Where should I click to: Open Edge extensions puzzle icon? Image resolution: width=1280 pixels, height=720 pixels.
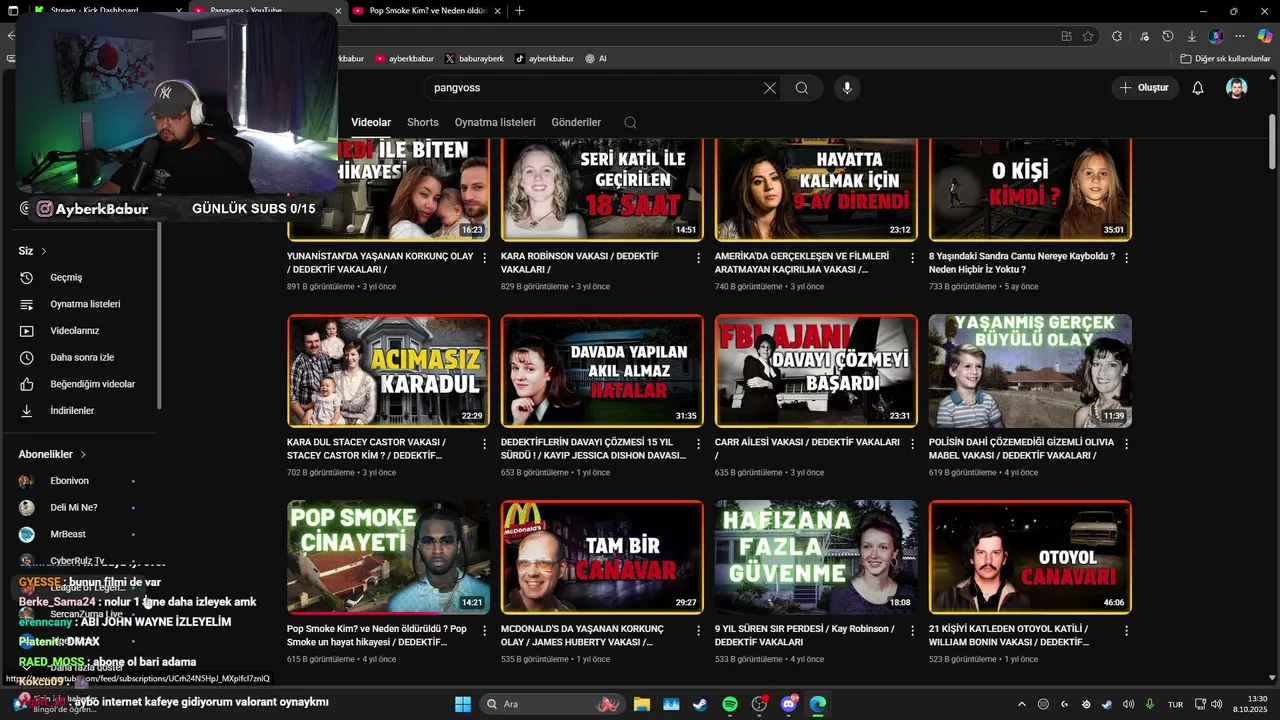pos(1117,36)
